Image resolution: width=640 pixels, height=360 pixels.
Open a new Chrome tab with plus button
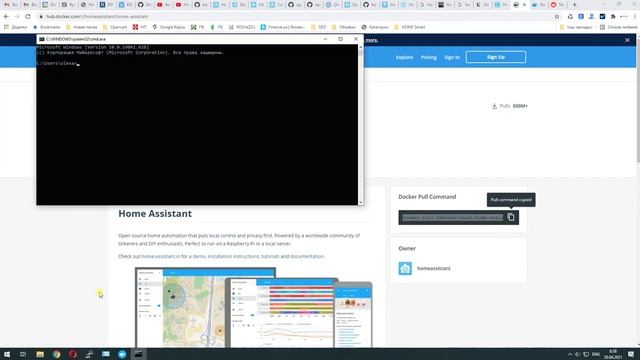coord(574,5)
